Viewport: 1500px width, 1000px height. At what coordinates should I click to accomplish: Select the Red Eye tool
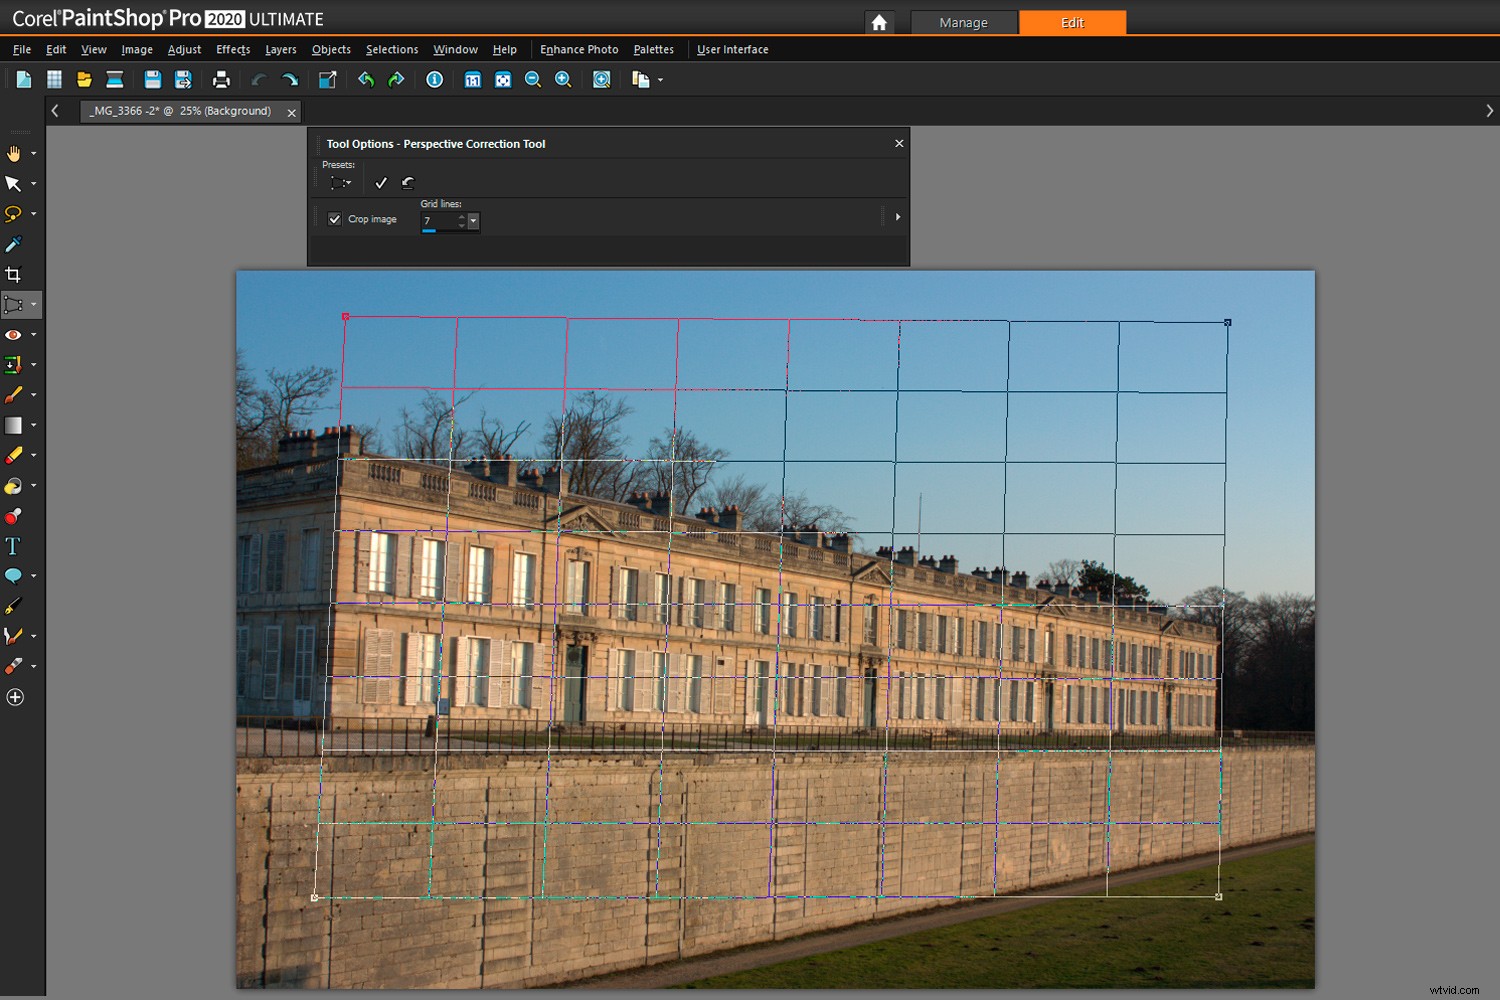coord(14,334)
